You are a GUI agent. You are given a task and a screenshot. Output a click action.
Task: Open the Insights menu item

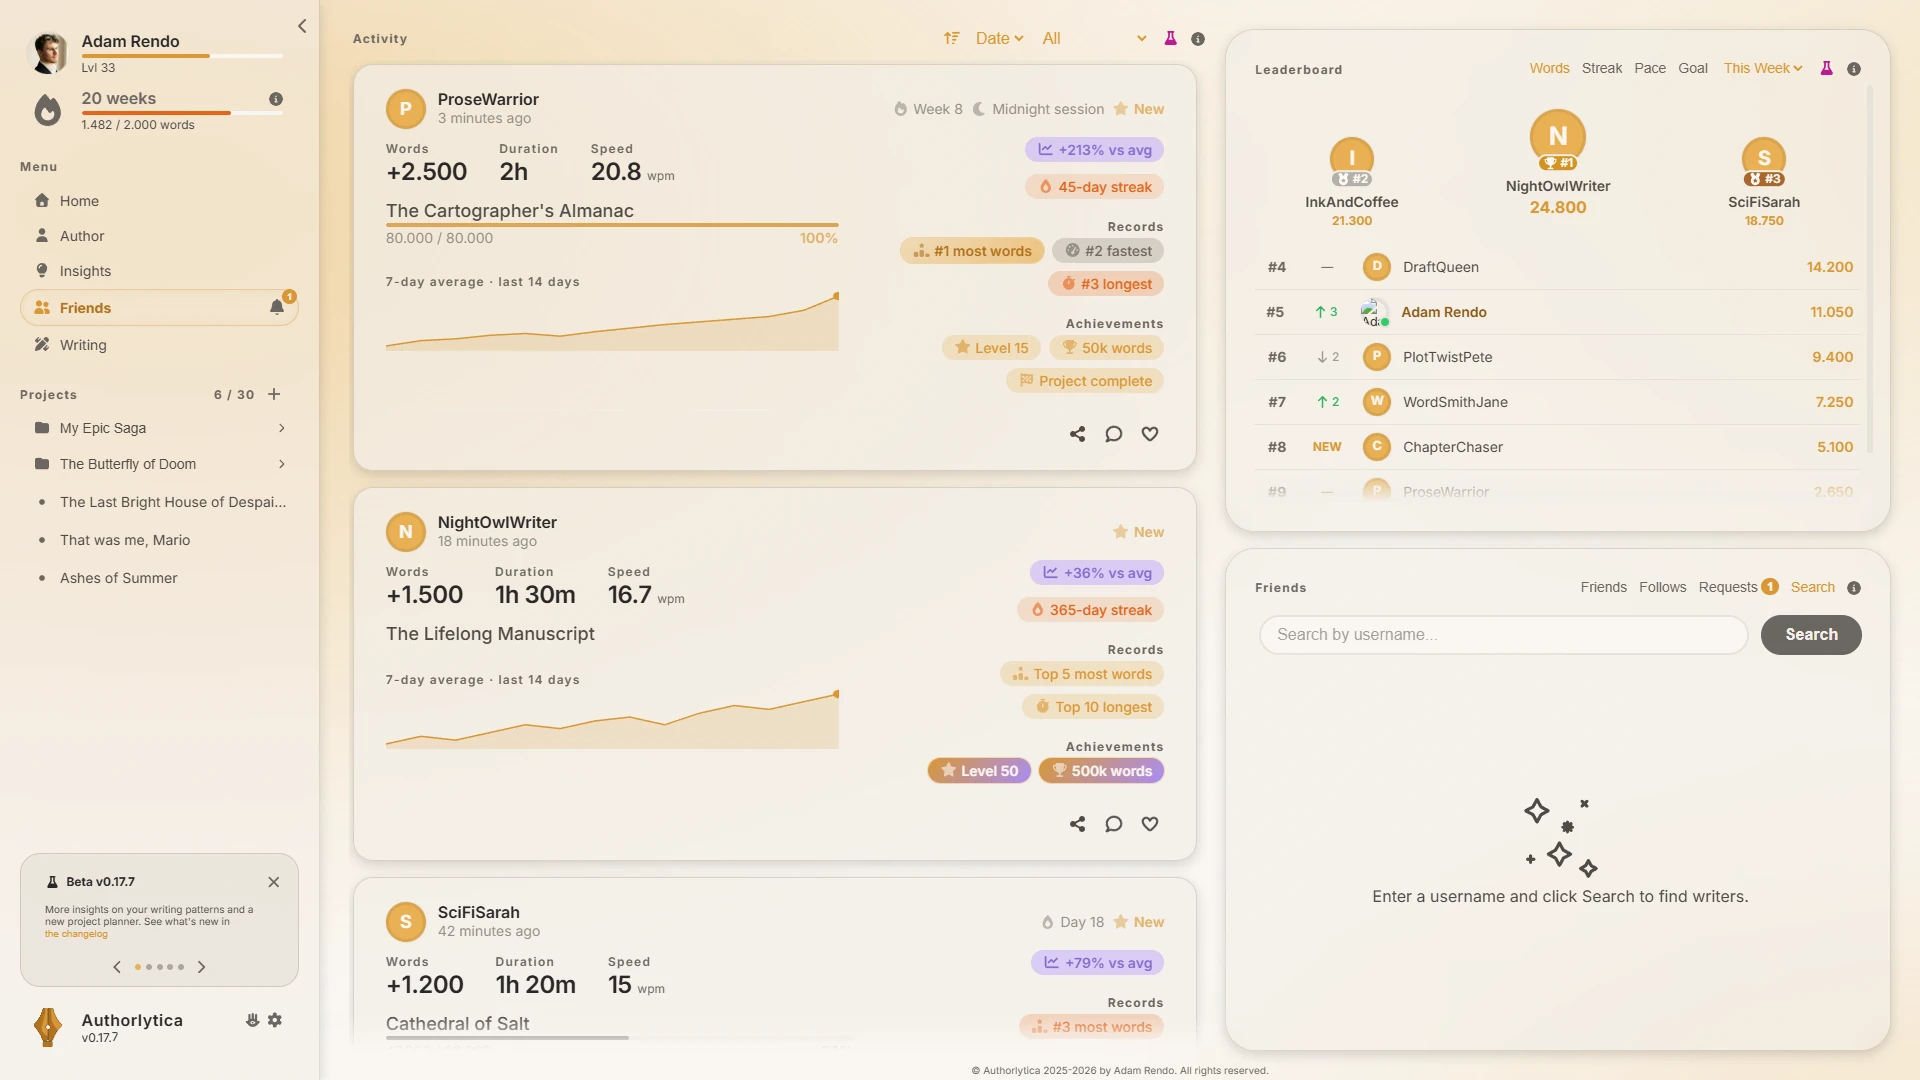pyautogui.click(x=160, y=271)
